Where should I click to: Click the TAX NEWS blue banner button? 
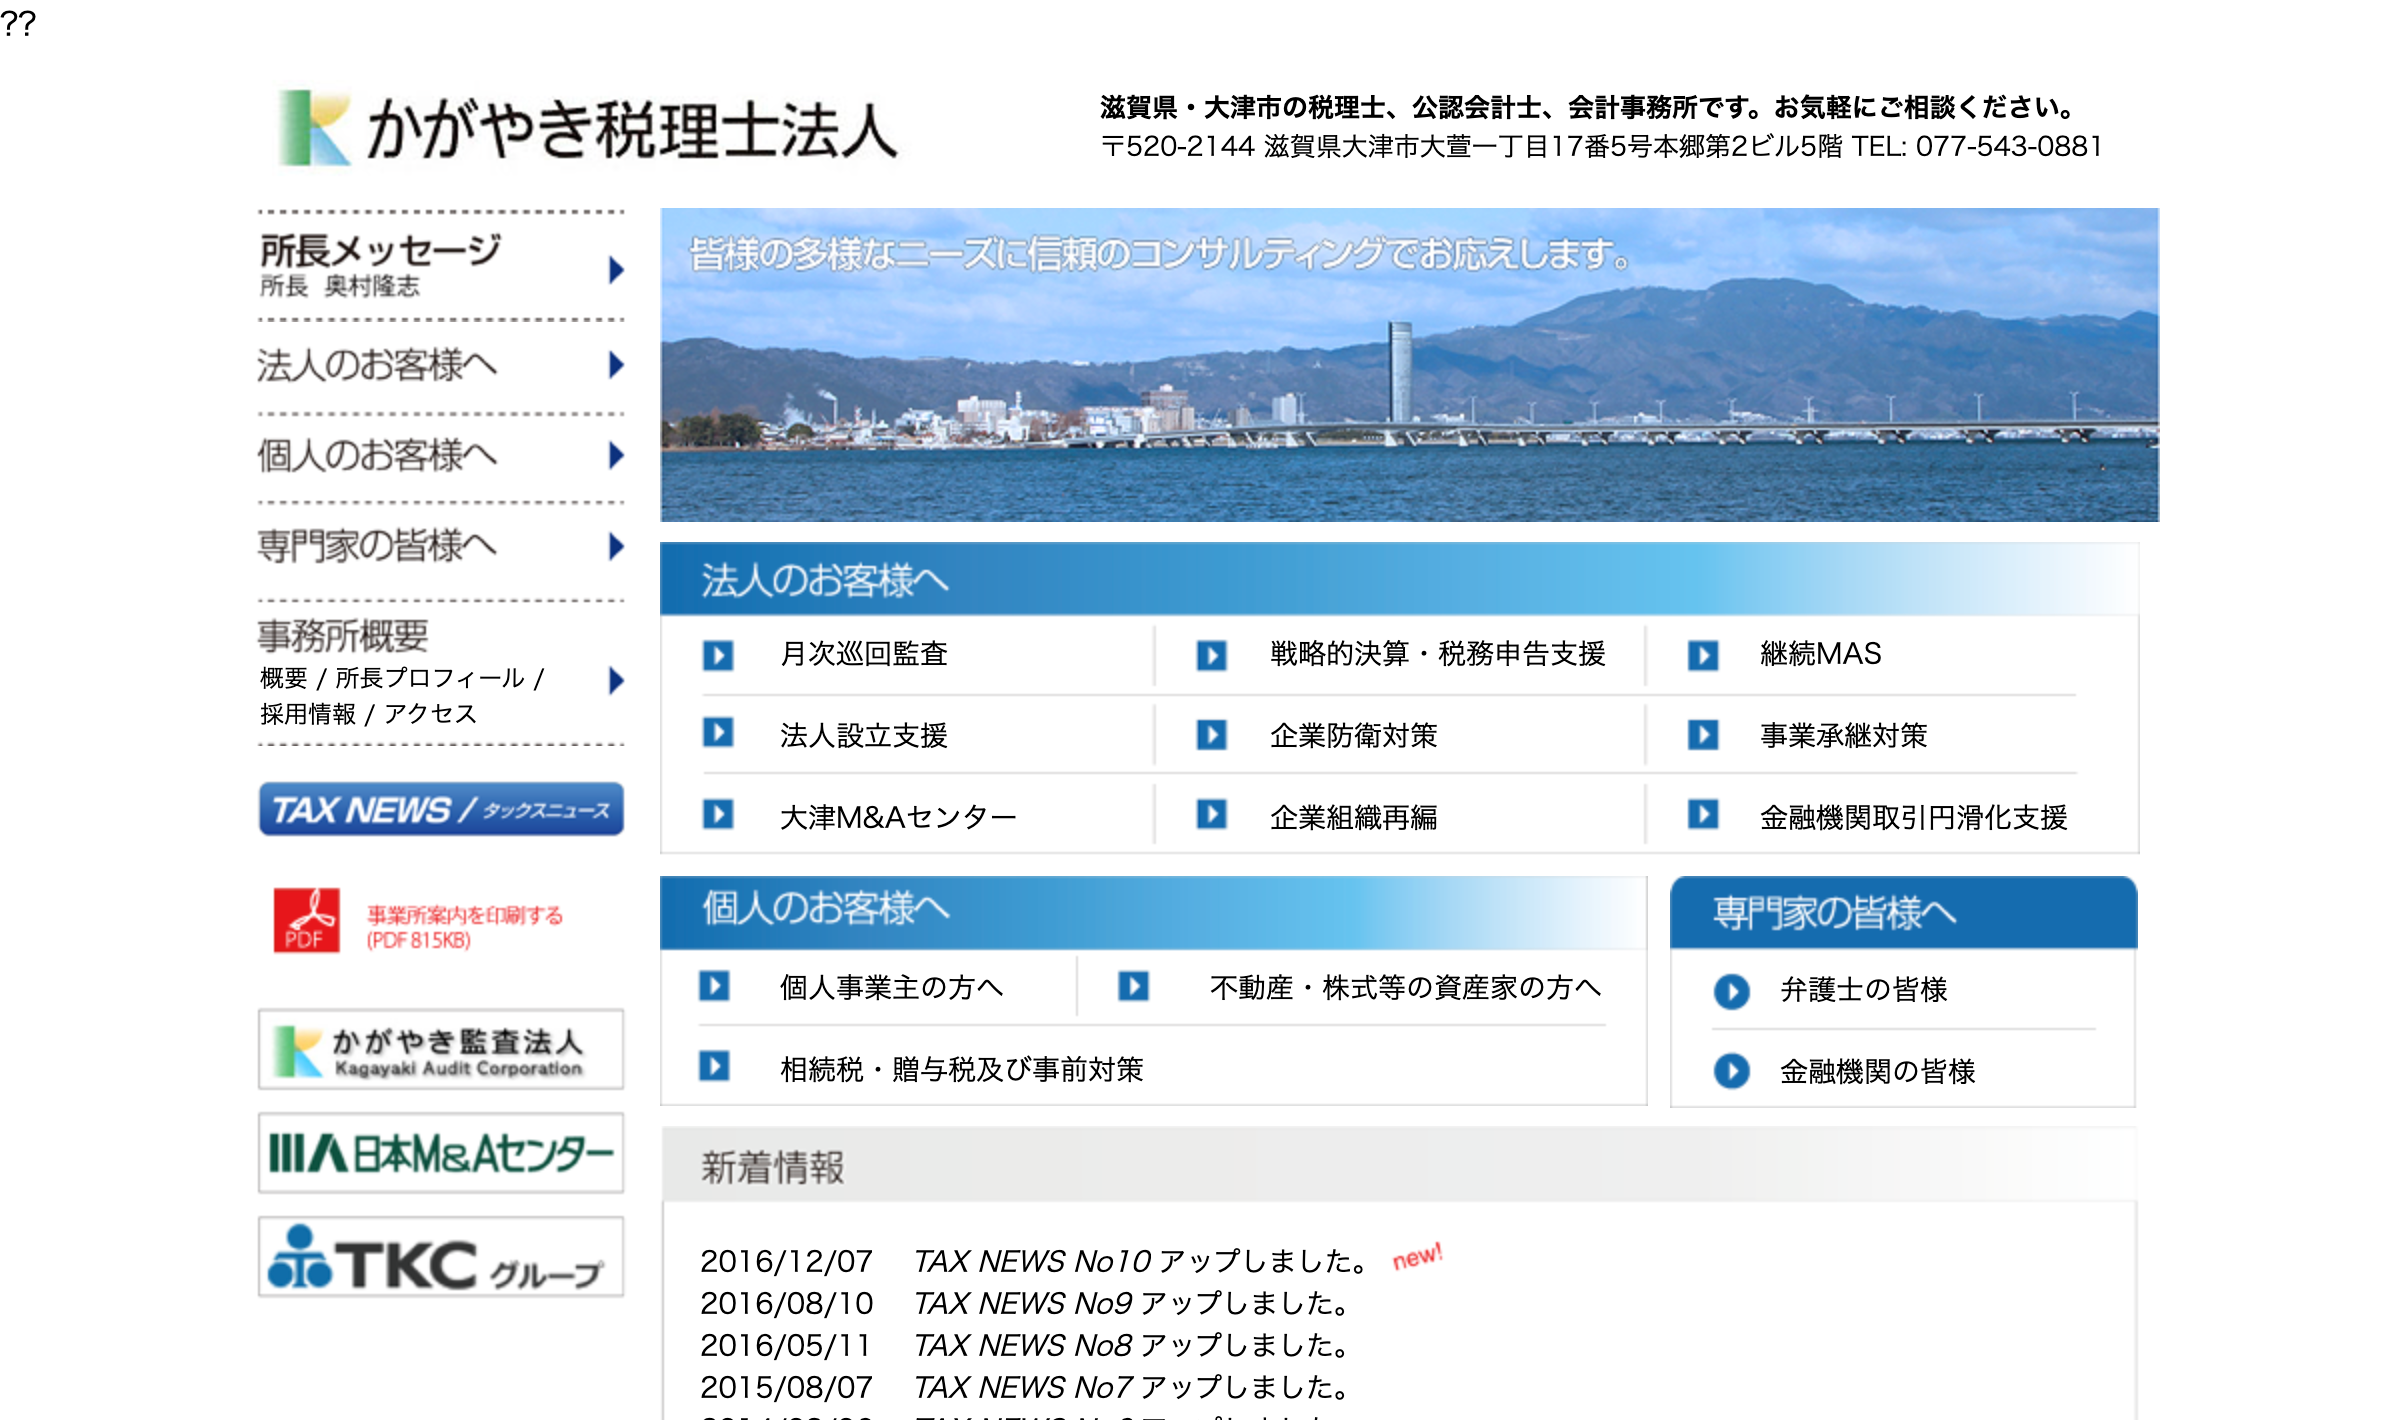(x=441, y=809)
